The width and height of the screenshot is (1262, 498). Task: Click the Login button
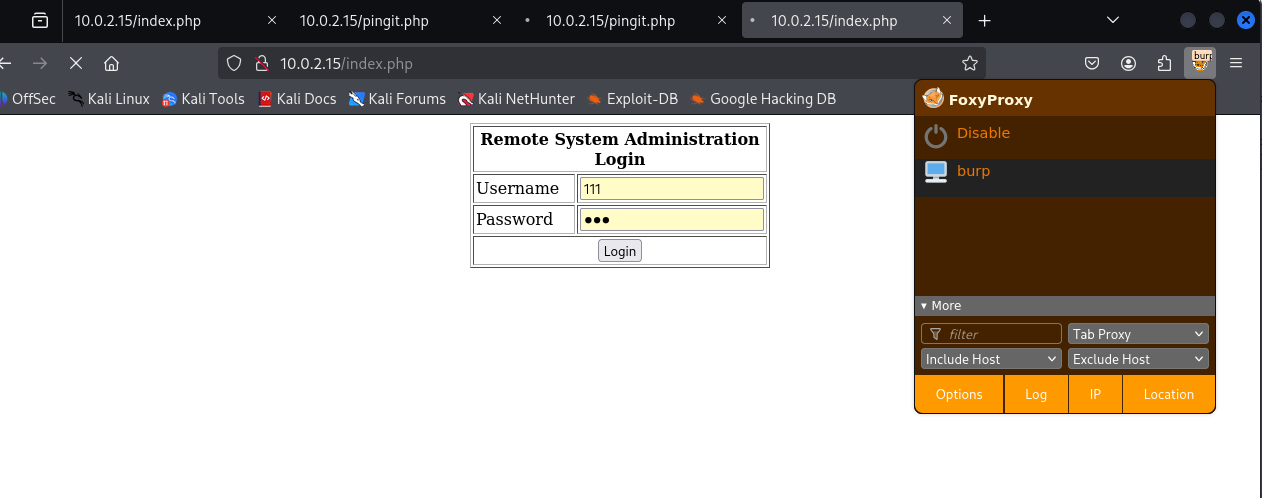tap(619, 251)
